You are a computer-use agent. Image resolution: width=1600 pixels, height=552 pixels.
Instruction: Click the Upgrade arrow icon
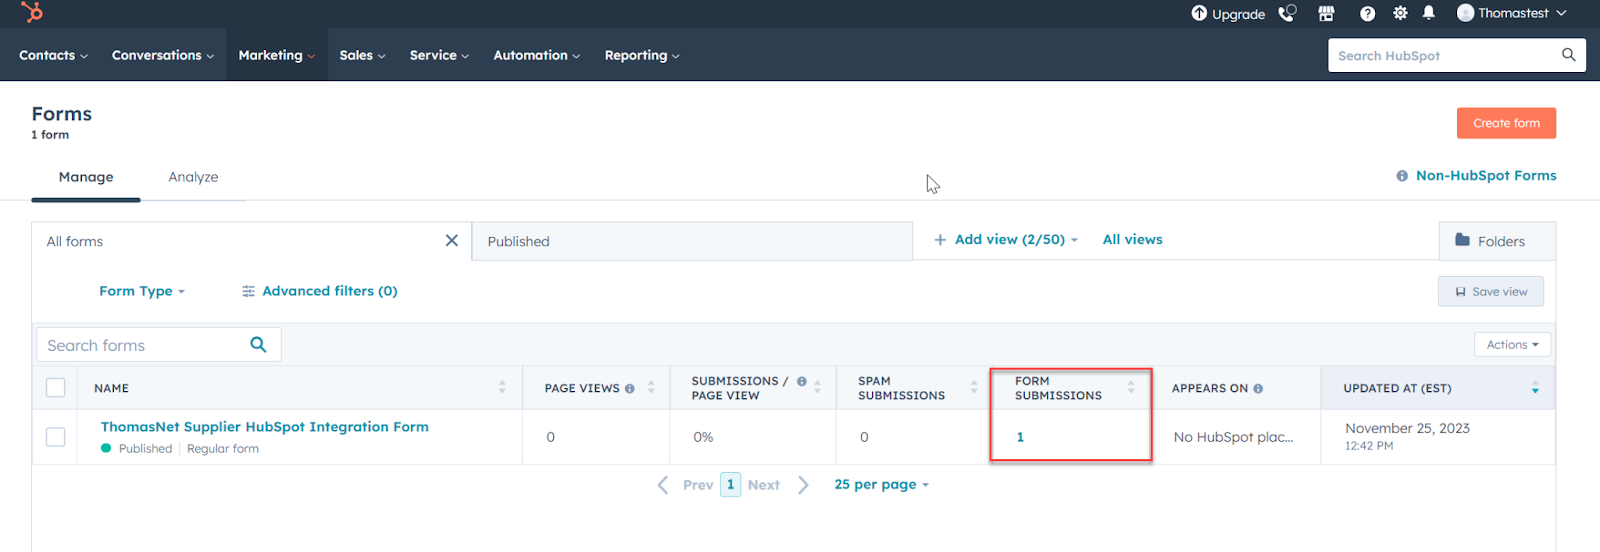pyautogui.click(x=1199, y=13)
